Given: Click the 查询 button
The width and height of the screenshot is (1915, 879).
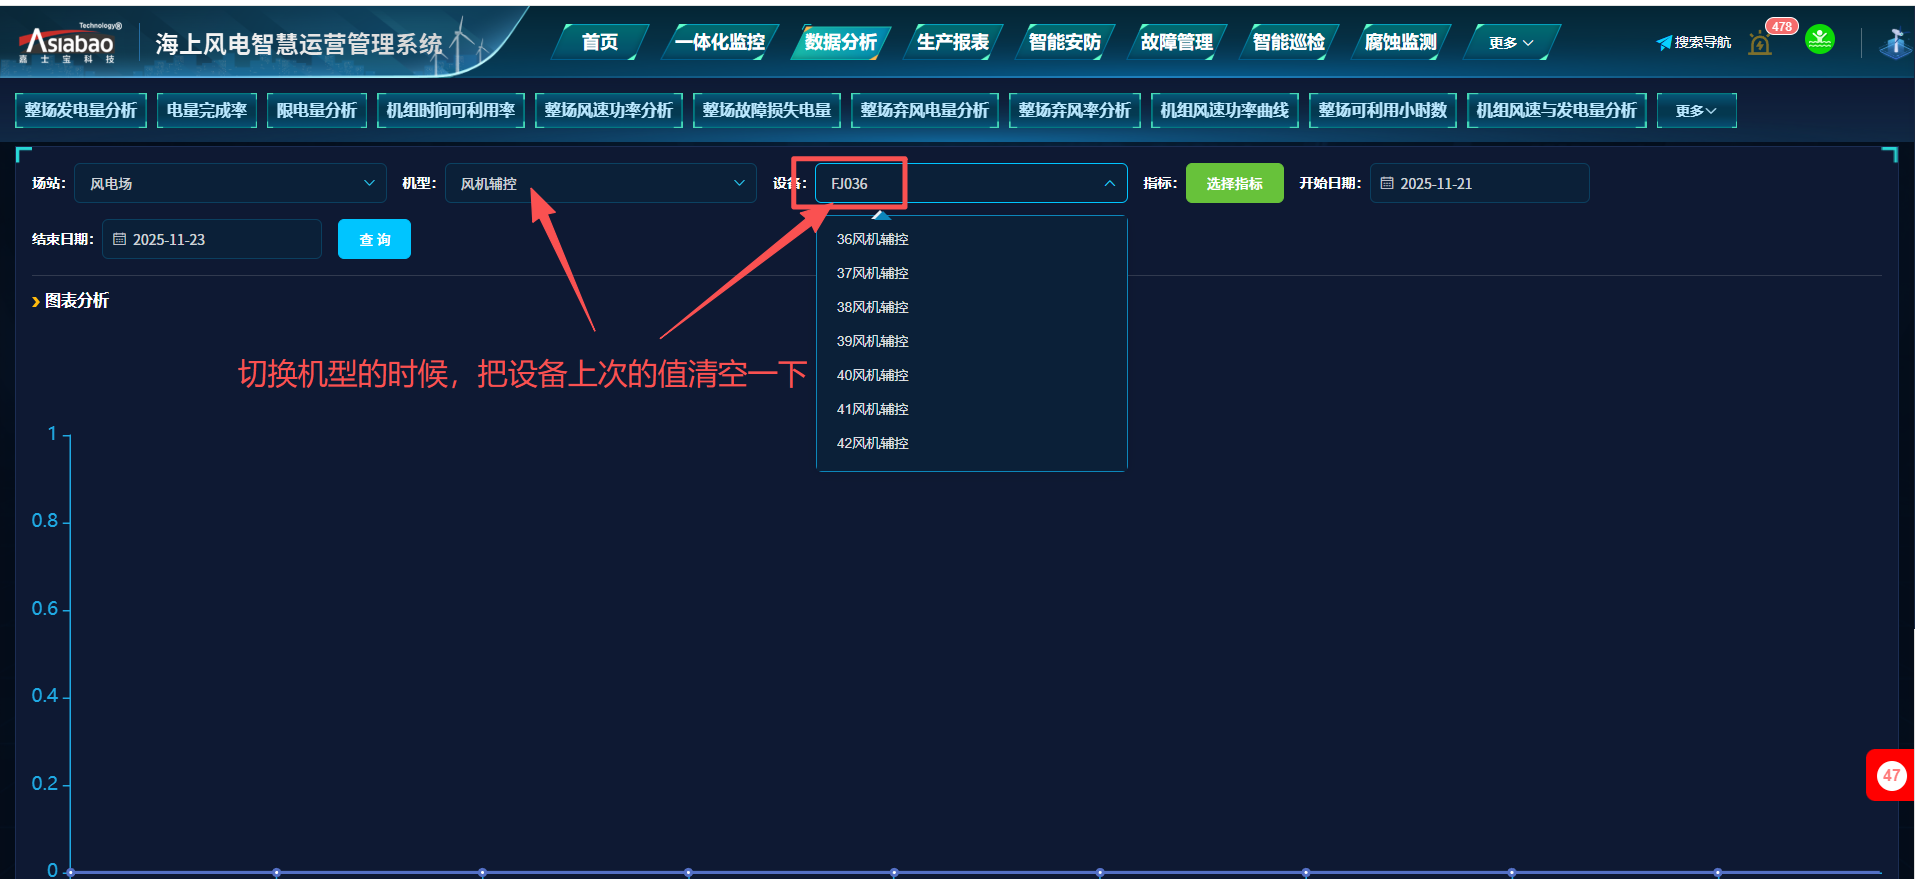Looking at the screenshot, I should click(374, 240).
